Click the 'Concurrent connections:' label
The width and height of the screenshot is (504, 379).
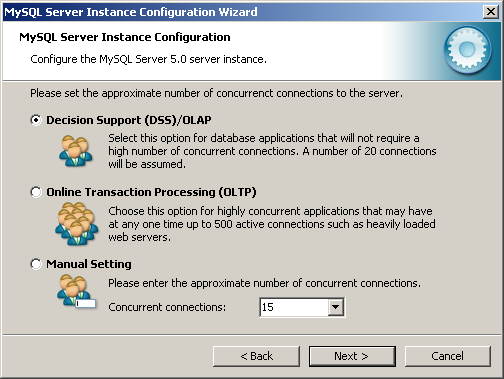pyautogui.click(x=167, y=307)
